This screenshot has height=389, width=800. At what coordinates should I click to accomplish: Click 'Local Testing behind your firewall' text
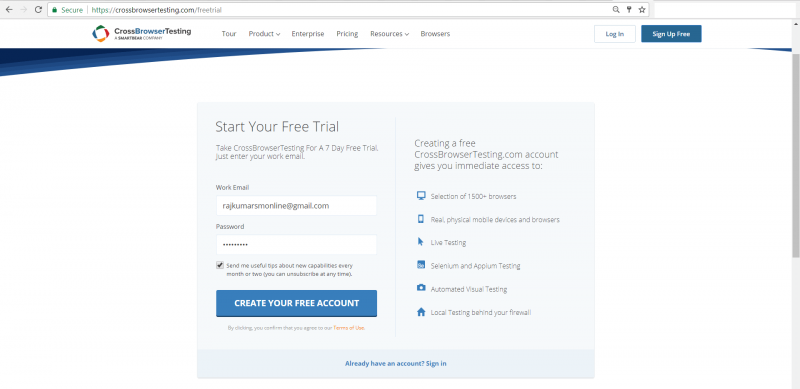pos(481,312)
